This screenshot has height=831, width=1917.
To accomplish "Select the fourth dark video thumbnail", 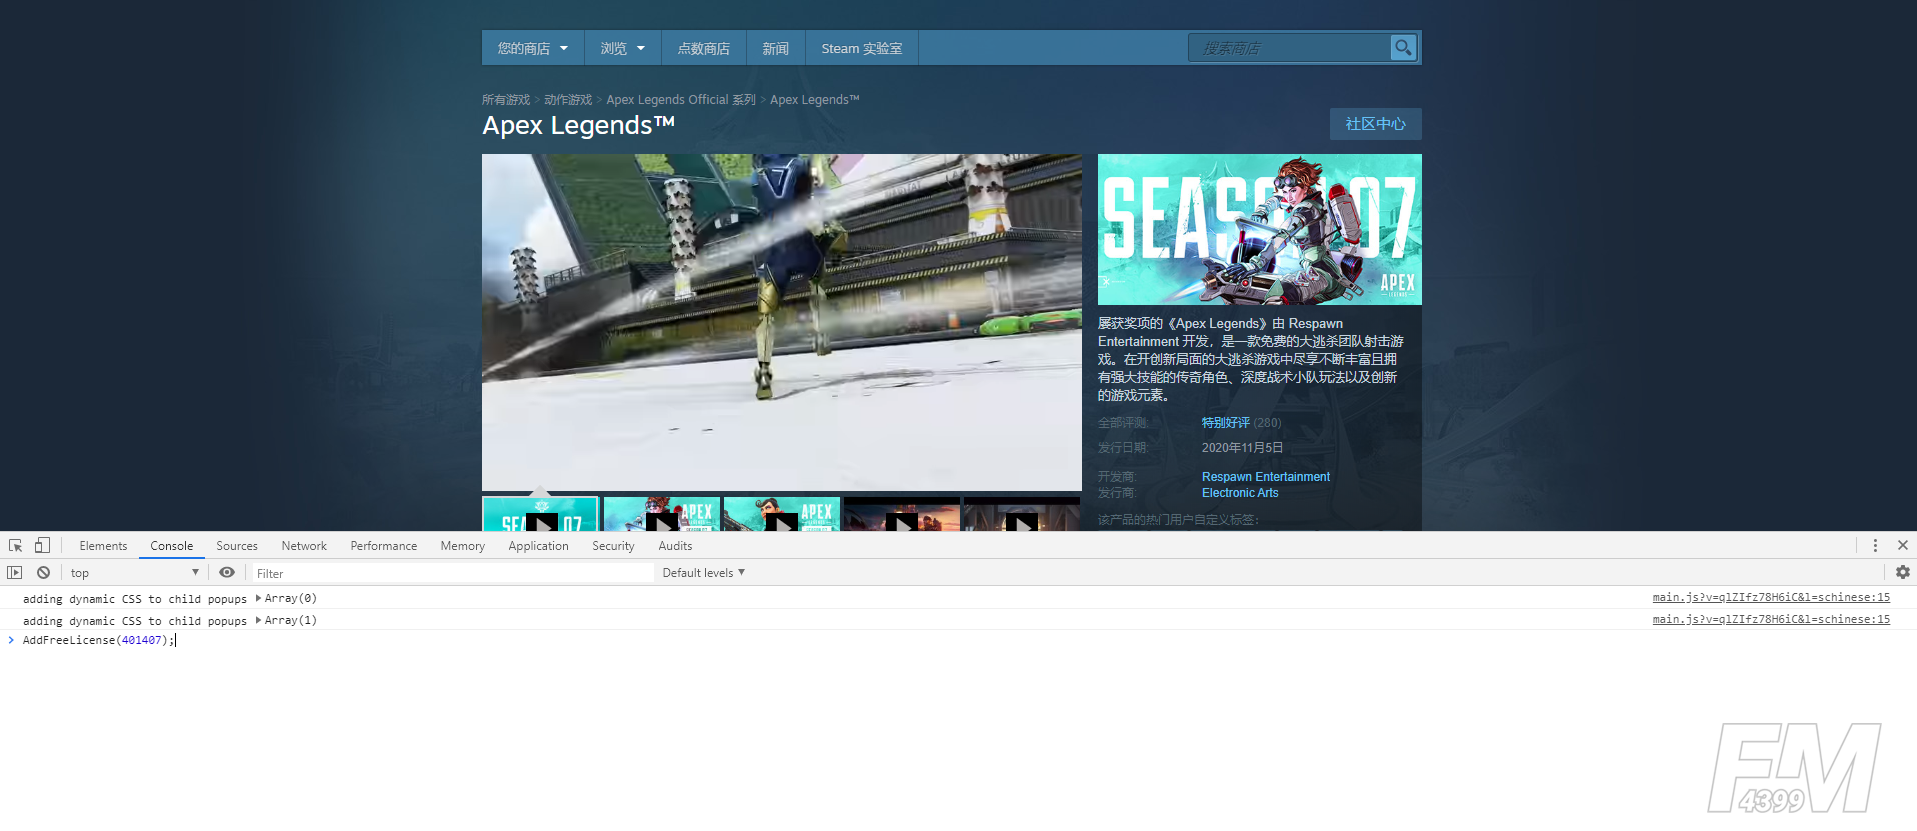I will pos(902,514).
